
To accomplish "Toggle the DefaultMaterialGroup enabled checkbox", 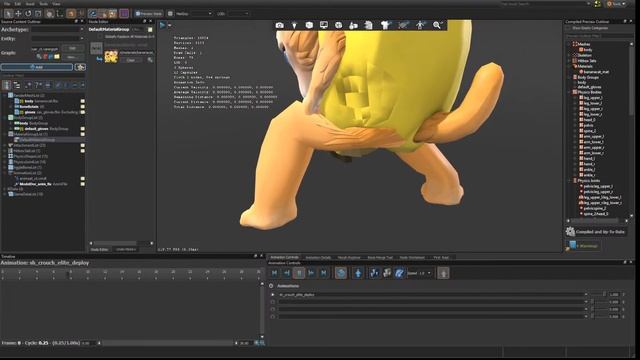I will (150, 30).
